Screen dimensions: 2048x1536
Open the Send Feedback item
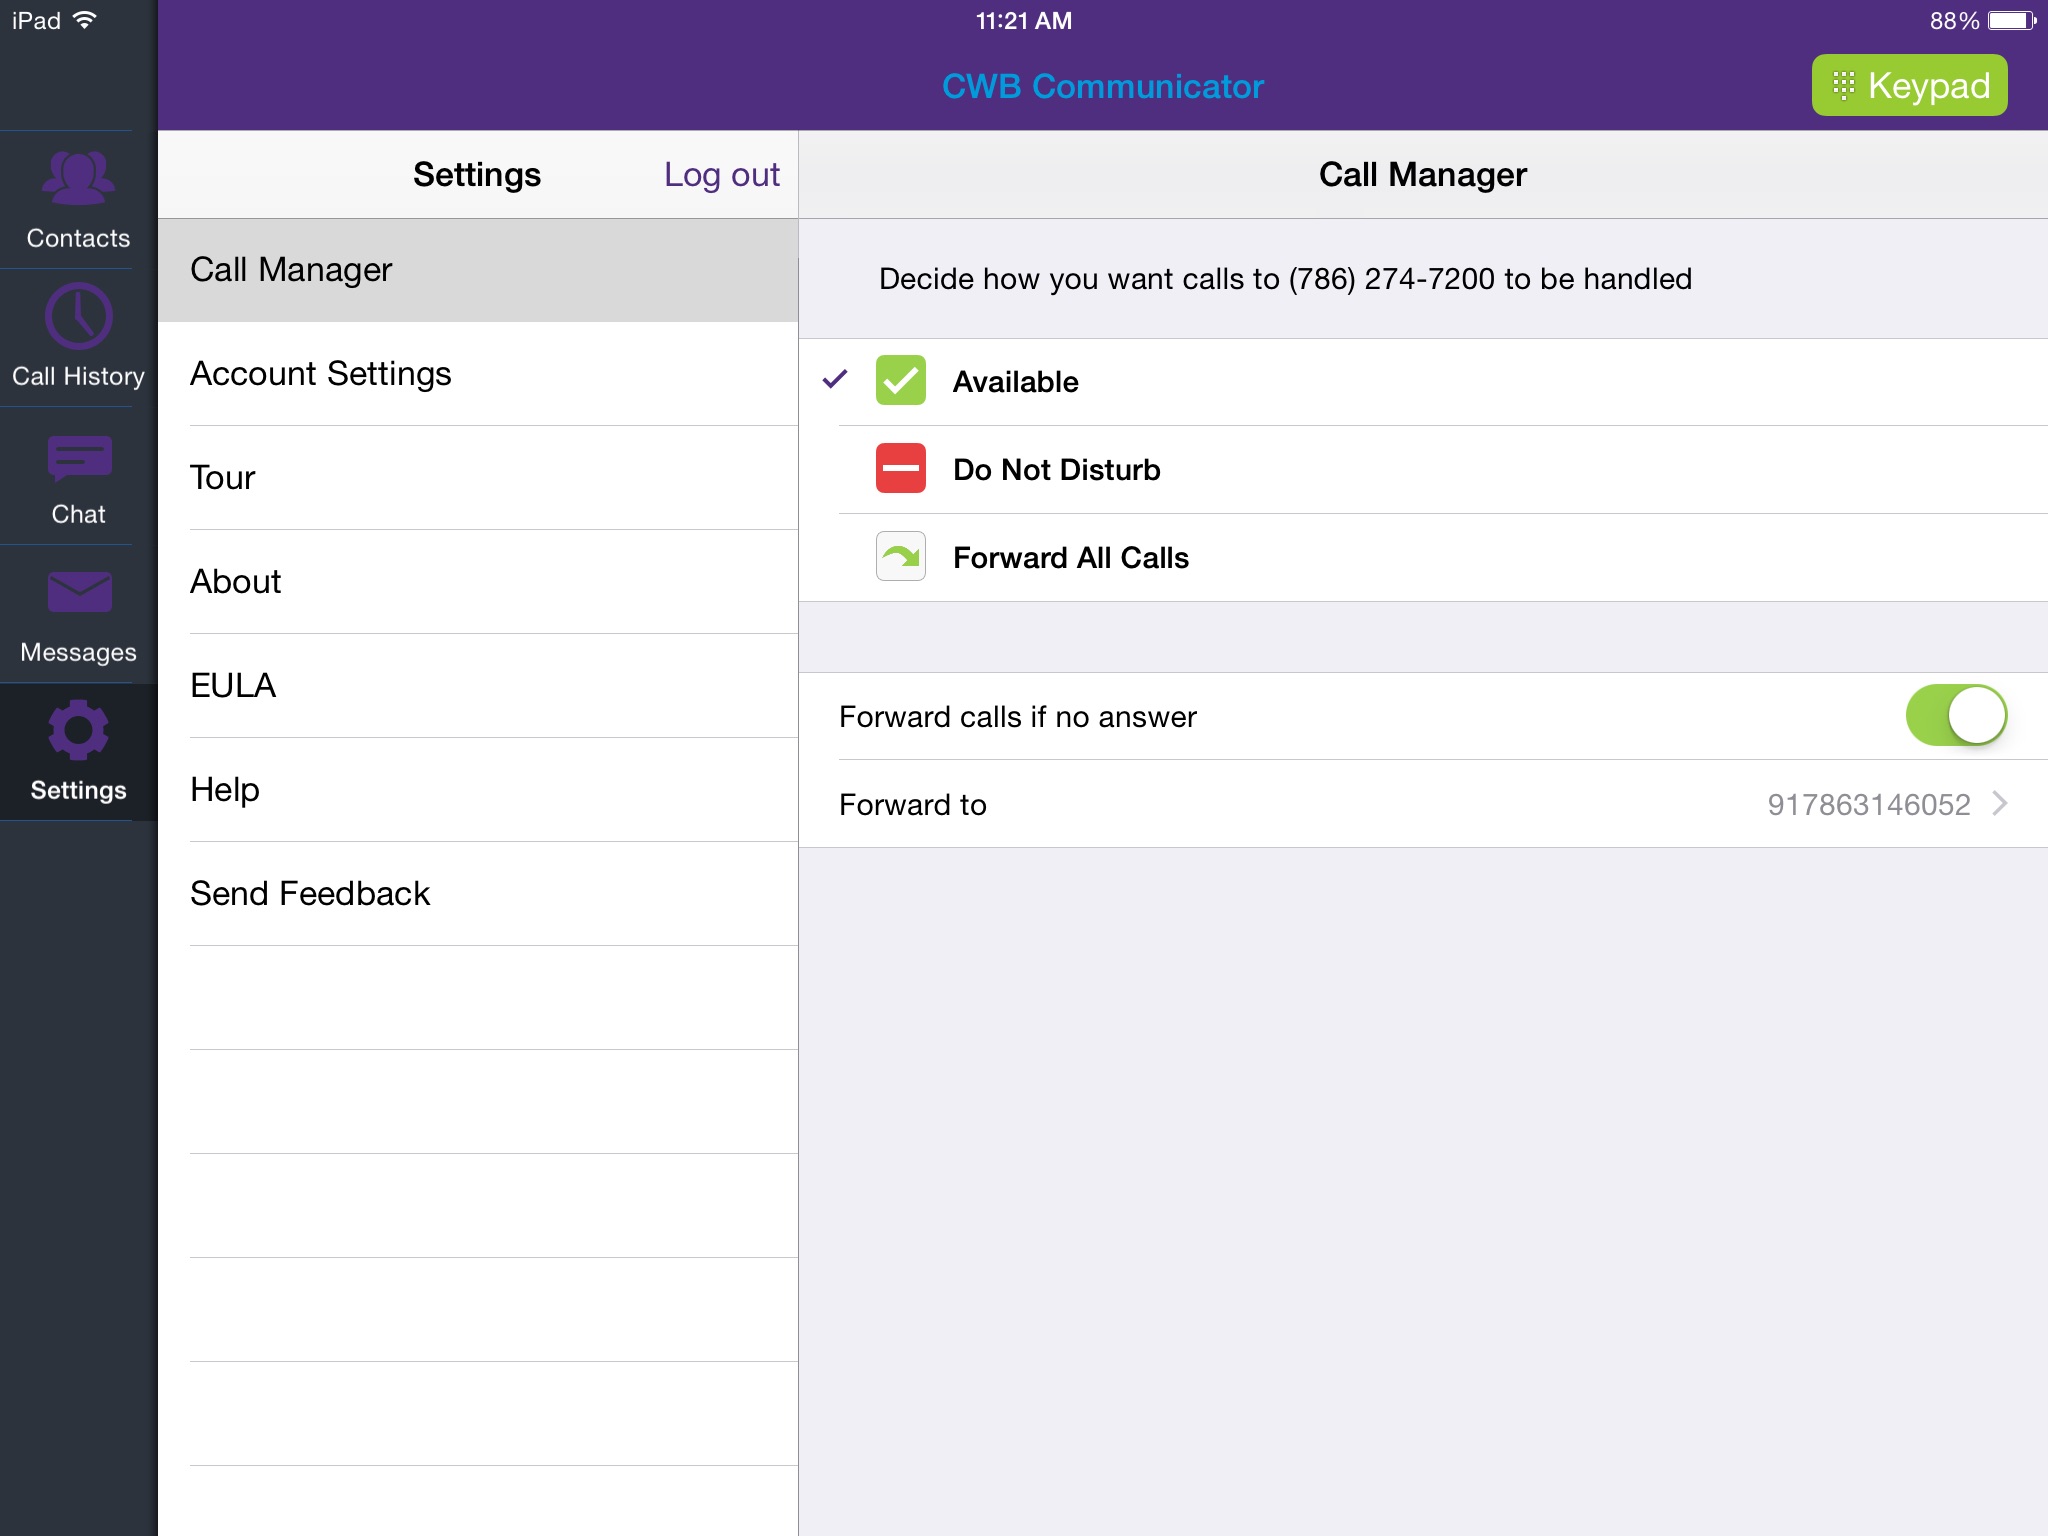tap(310, 894)
